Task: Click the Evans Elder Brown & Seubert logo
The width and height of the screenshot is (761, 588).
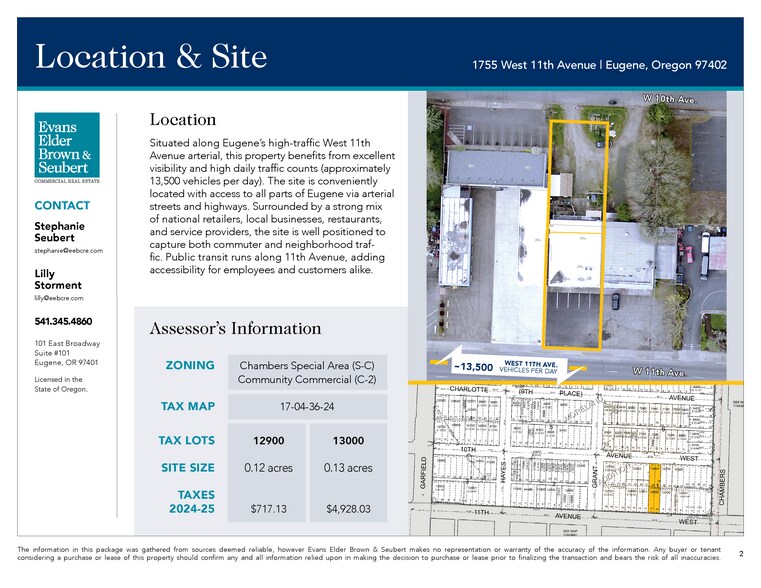Action: [66, 148]
